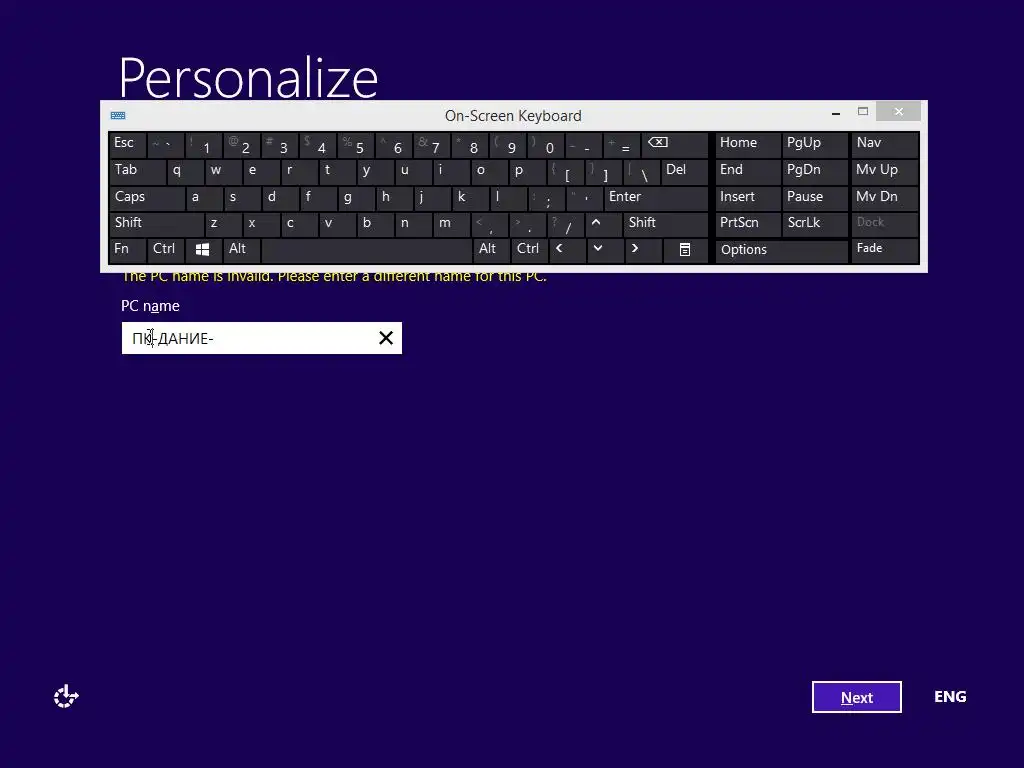Viewport: 1024px width, 768px height.
Task: Click the context menu key icon
Action: coord(684,250)
